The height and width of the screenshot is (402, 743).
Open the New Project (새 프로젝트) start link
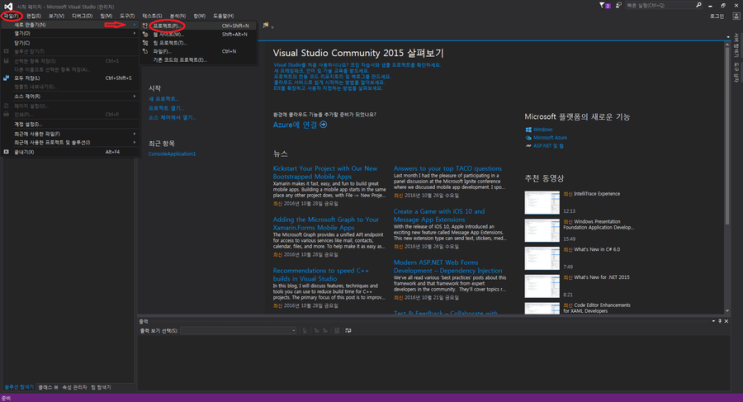163,99
